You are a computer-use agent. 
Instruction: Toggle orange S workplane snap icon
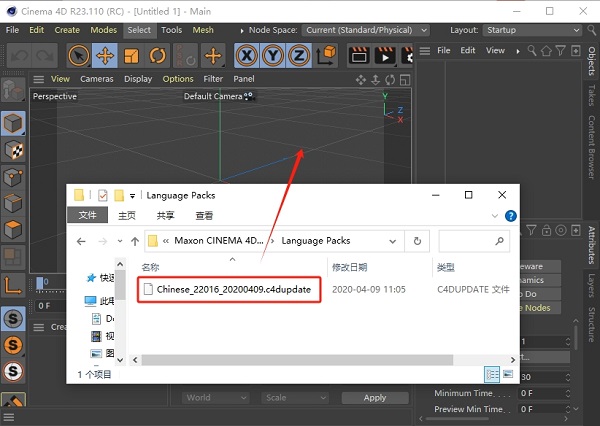pyautogui.click(x=13, y=345)
